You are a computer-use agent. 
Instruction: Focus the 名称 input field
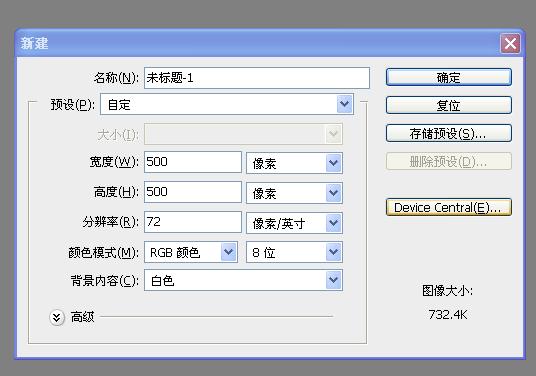click(257, 78)
